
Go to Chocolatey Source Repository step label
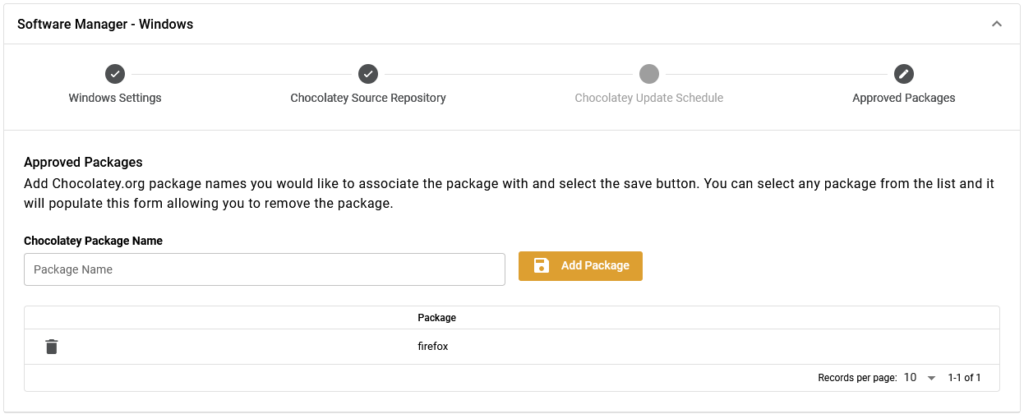point(368,98)
